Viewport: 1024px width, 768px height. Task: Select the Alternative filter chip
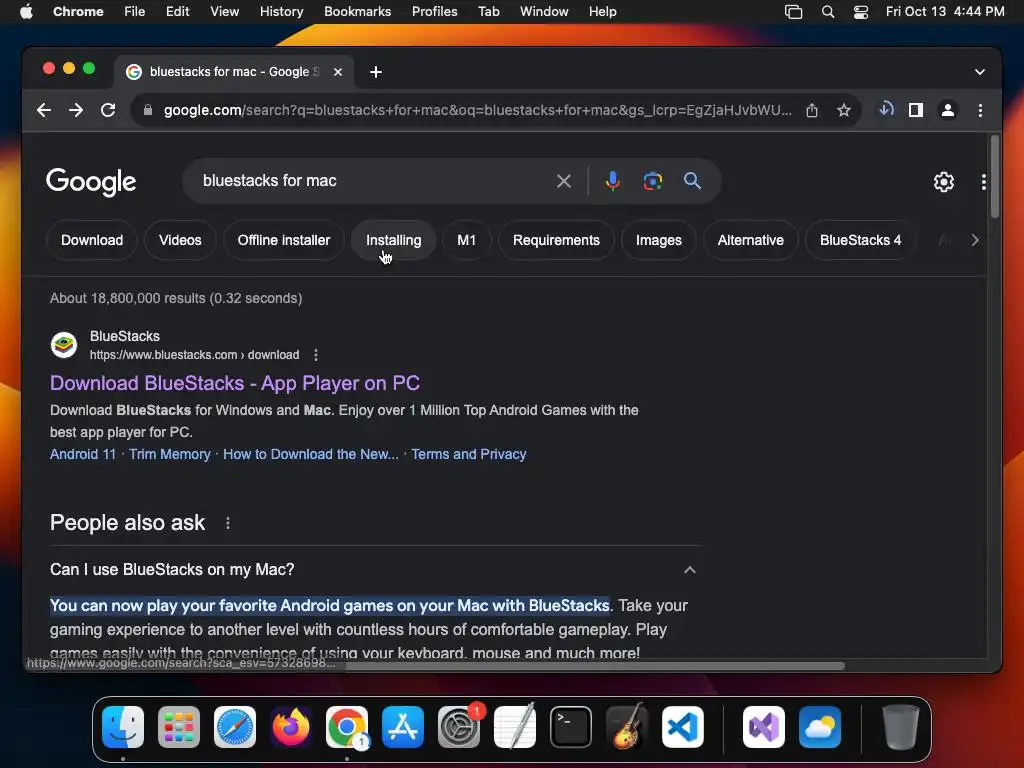[751, 240]
